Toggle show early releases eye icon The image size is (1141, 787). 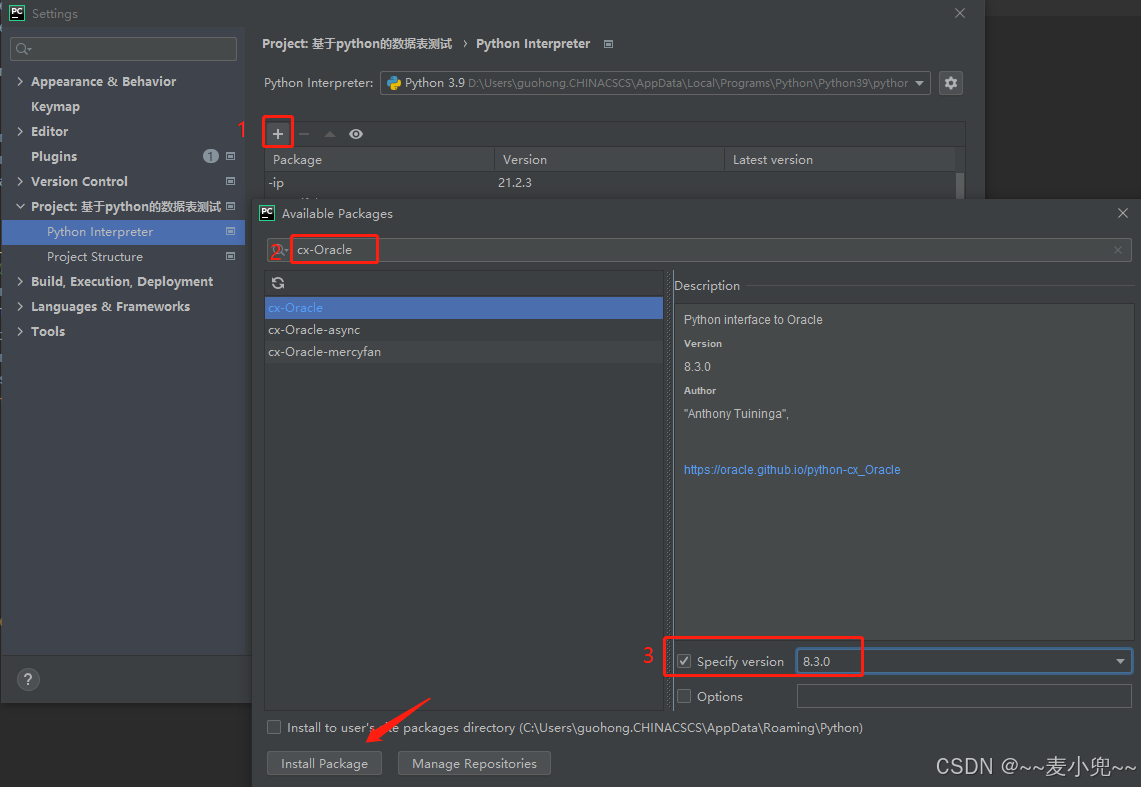tap(356, 134)
